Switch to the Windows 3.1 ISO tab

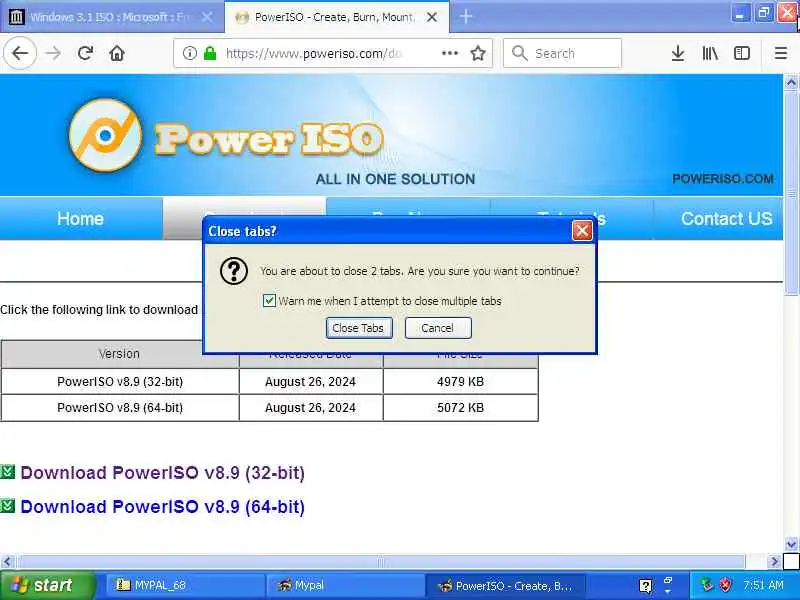tap(112, 17)
